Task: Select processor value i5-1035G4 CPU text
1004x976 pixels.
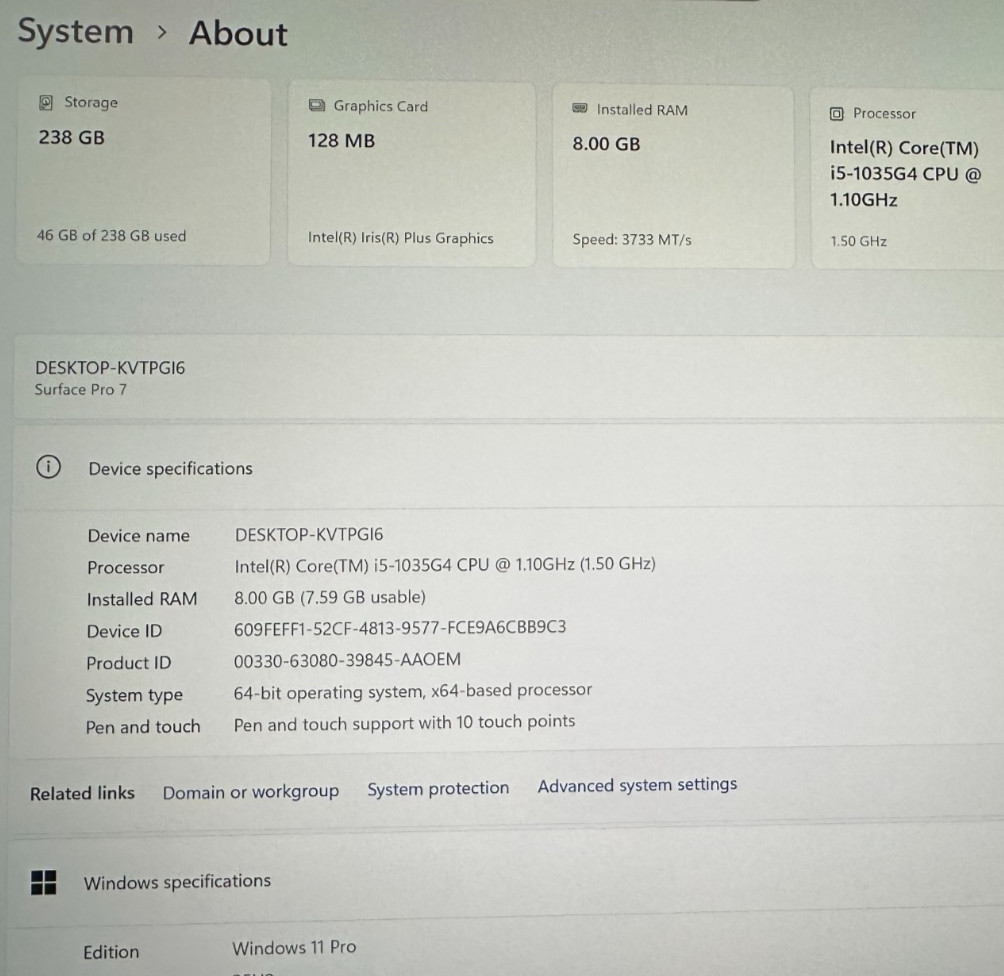Action: tap(444, 564)
